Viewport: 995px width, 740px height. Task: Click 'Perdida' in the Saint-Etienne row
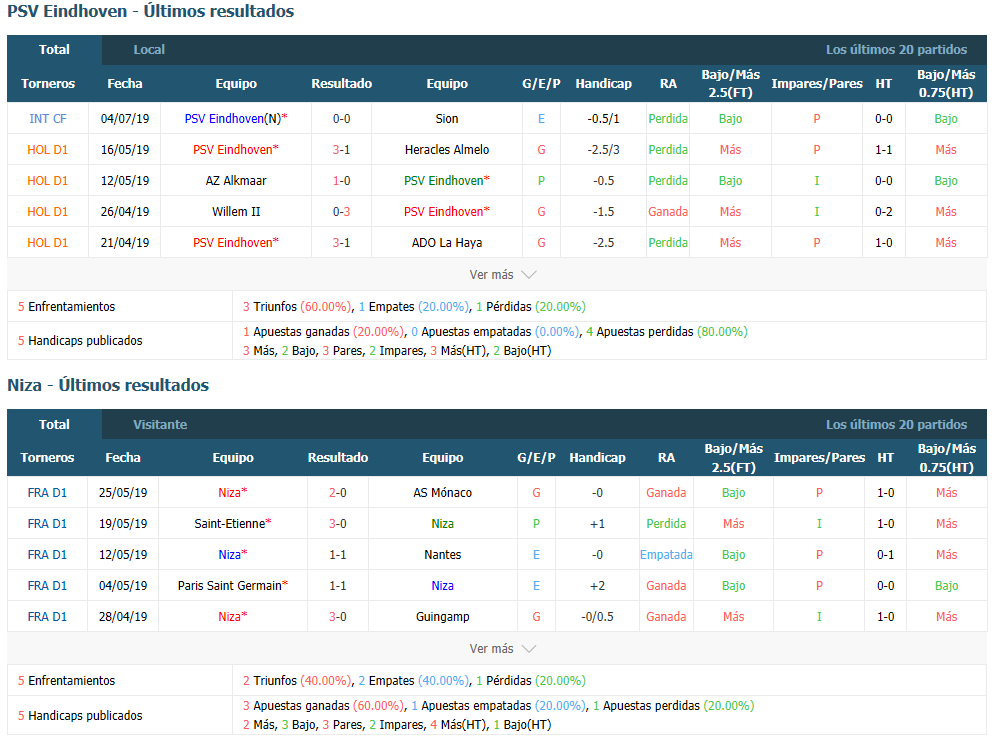tap(666, 524)
